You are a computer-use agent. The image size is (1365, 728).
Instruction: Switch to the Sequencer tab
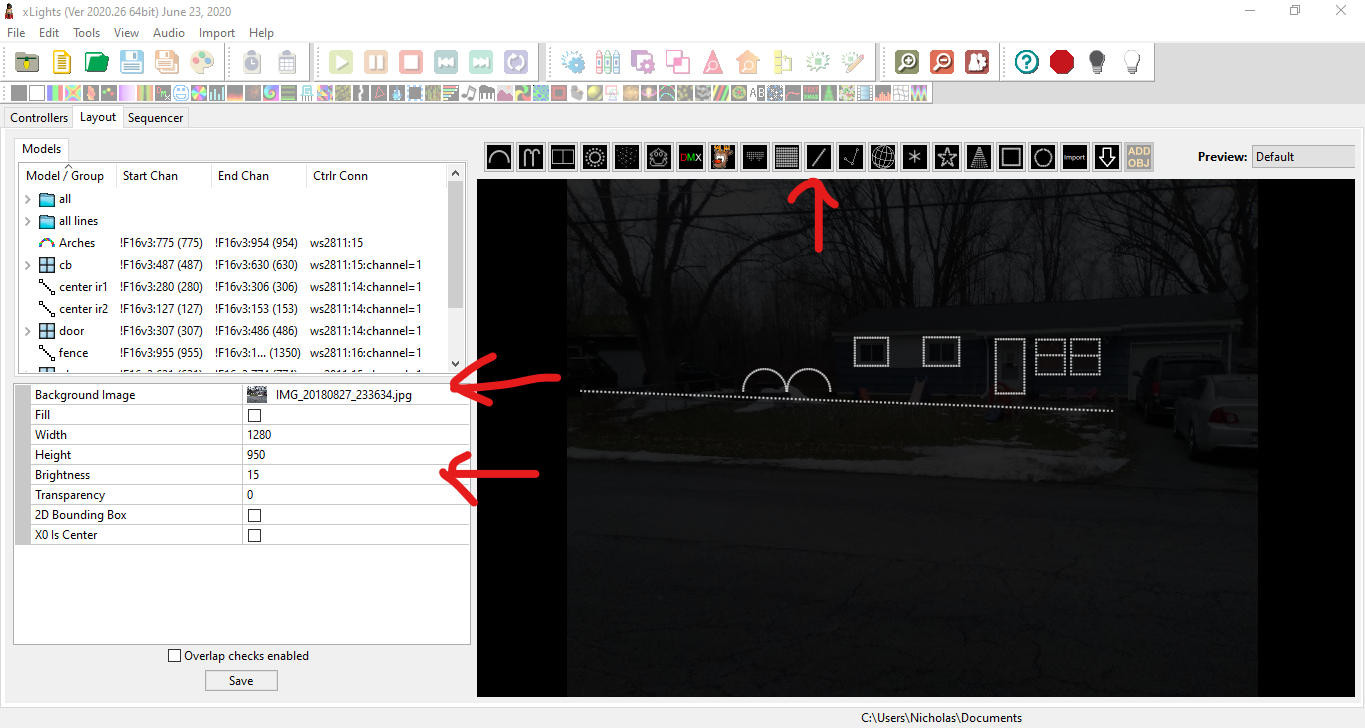point(155,117)
